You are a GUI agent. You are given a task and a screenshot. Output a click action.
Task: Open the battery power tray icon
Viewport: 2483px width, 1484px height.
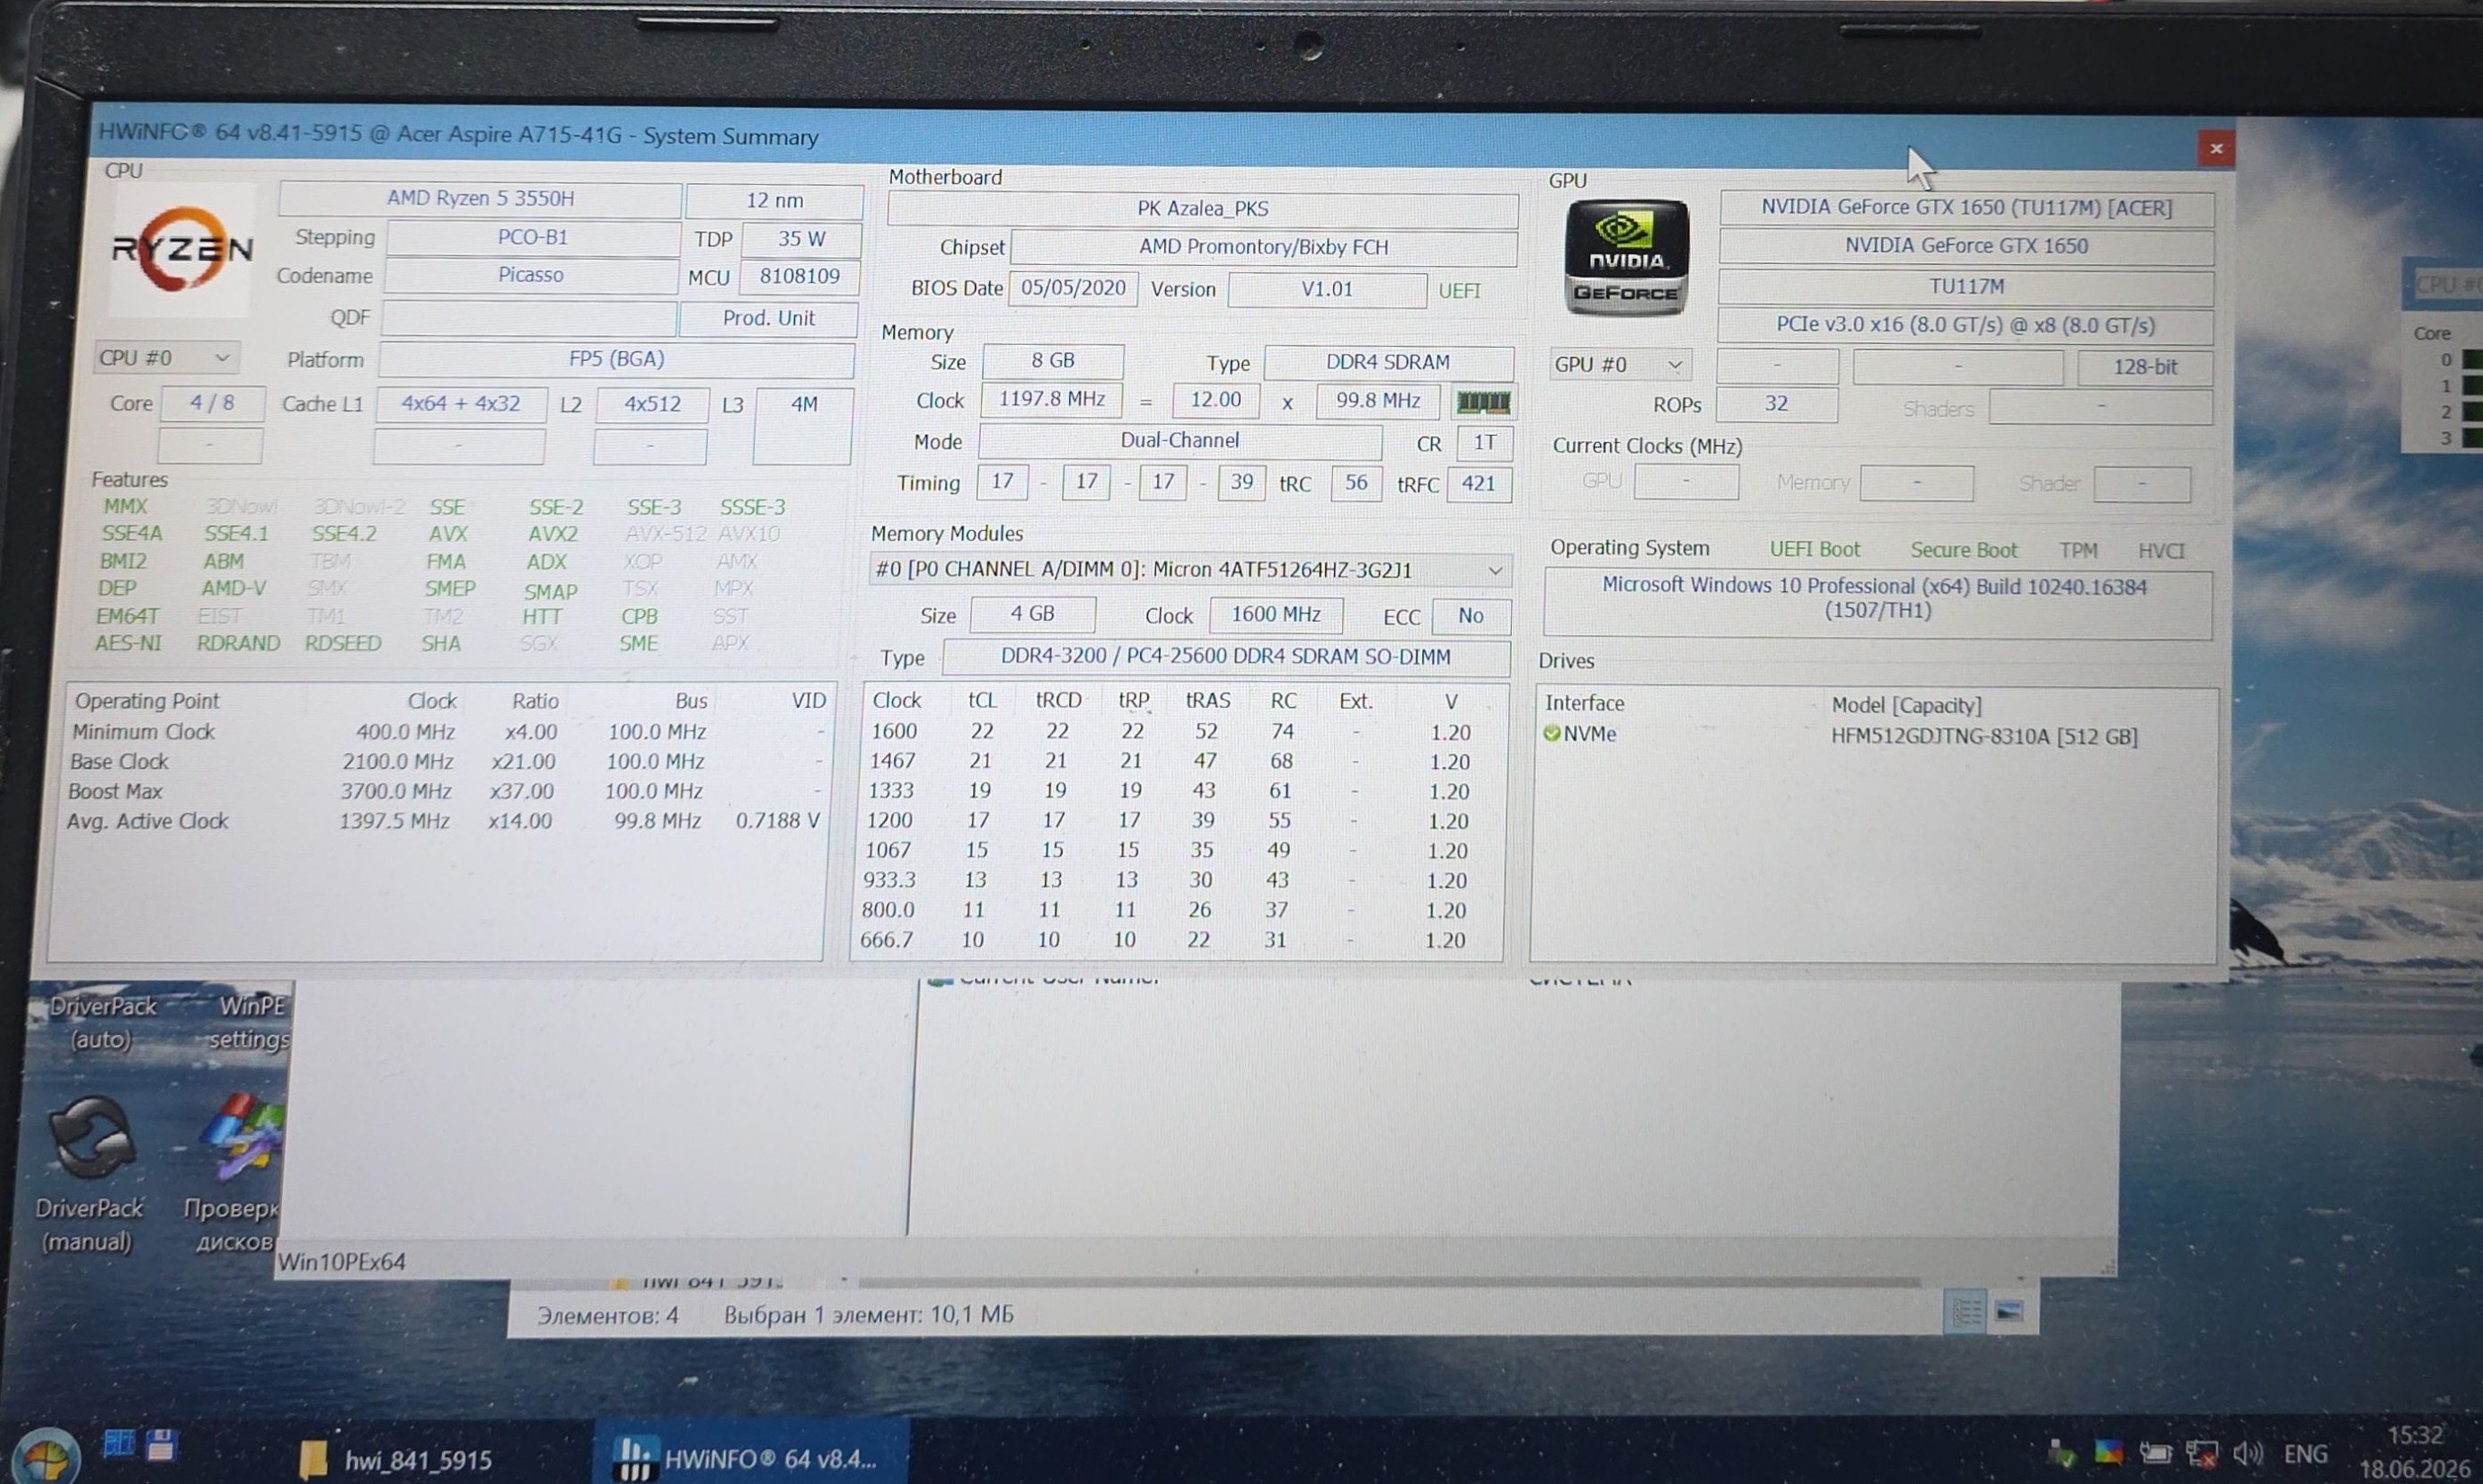pyautogui.click(x=2155, y=1453)
